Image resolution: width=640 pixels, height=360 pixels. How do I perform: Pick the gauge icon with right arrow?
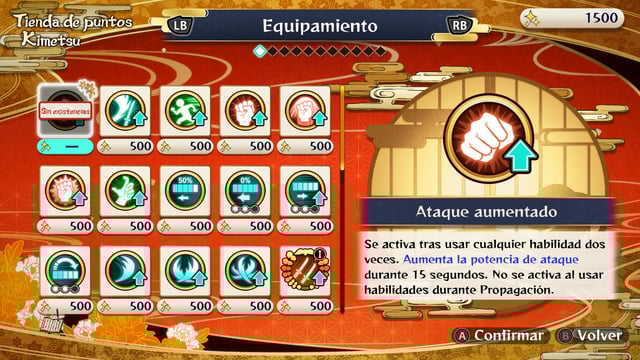pyautogui.click(x=305, y=191)
